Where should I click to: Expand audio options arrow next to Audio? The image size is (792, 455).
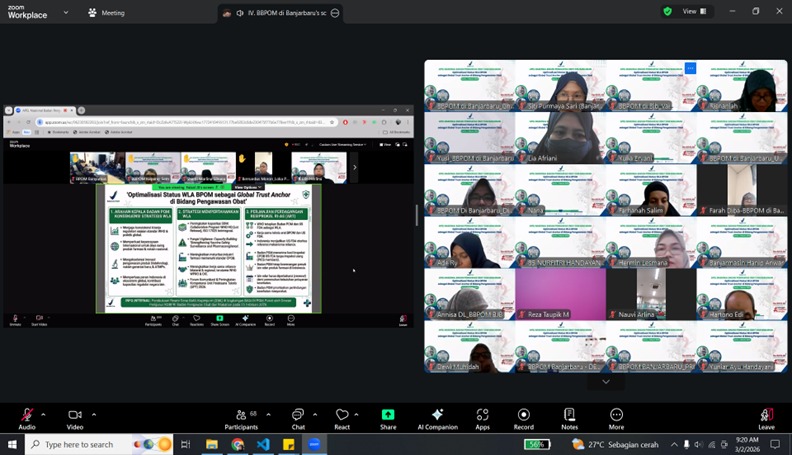(43, 414)
